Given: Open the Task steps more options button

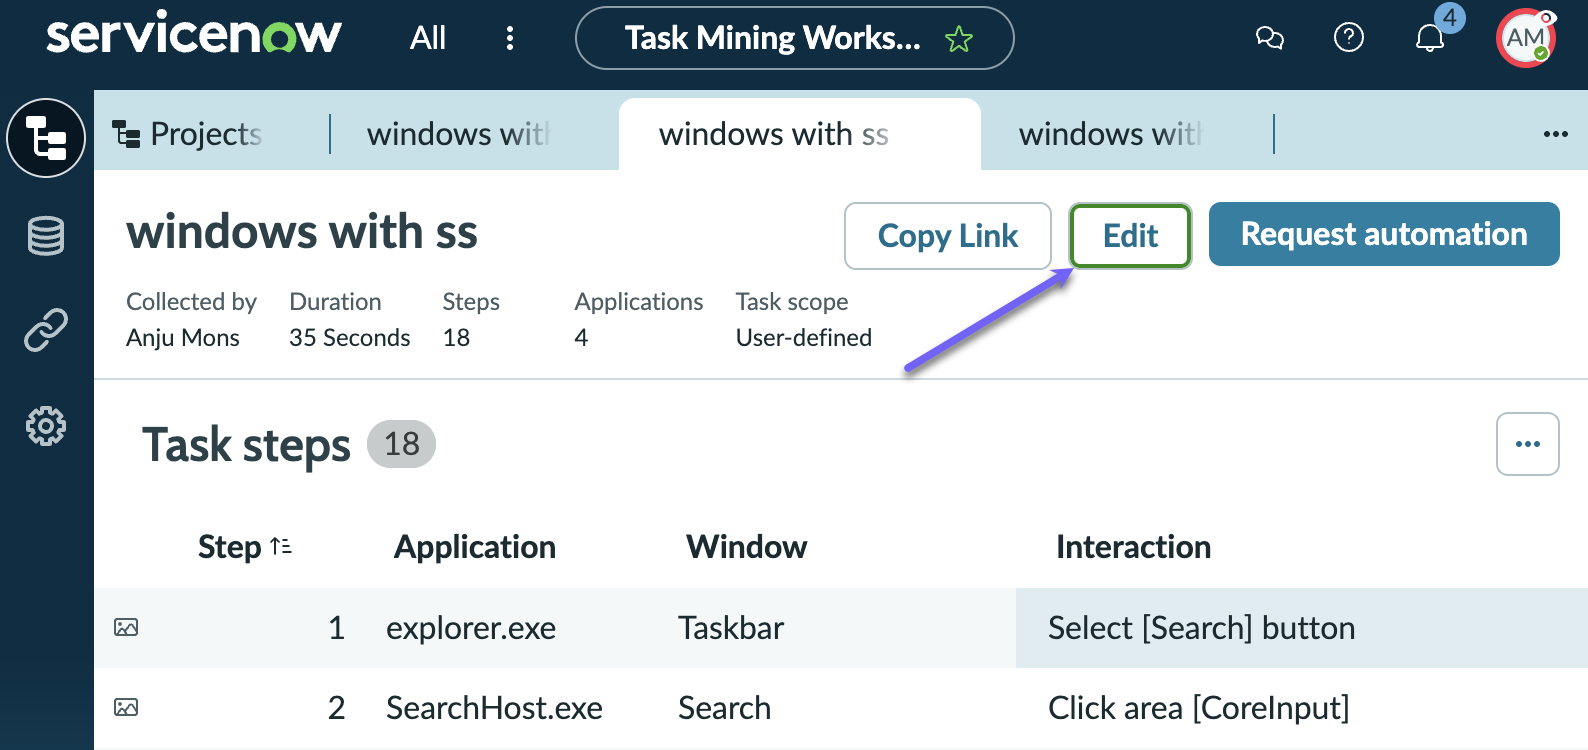Looking at the screenshot, I should [1527, 444].
